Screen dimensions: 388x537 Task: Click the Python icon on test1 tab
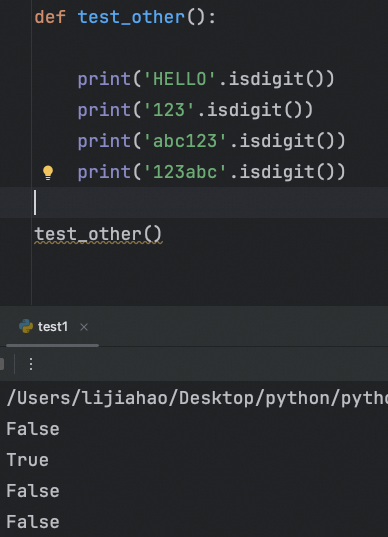[x=26, y=326]
